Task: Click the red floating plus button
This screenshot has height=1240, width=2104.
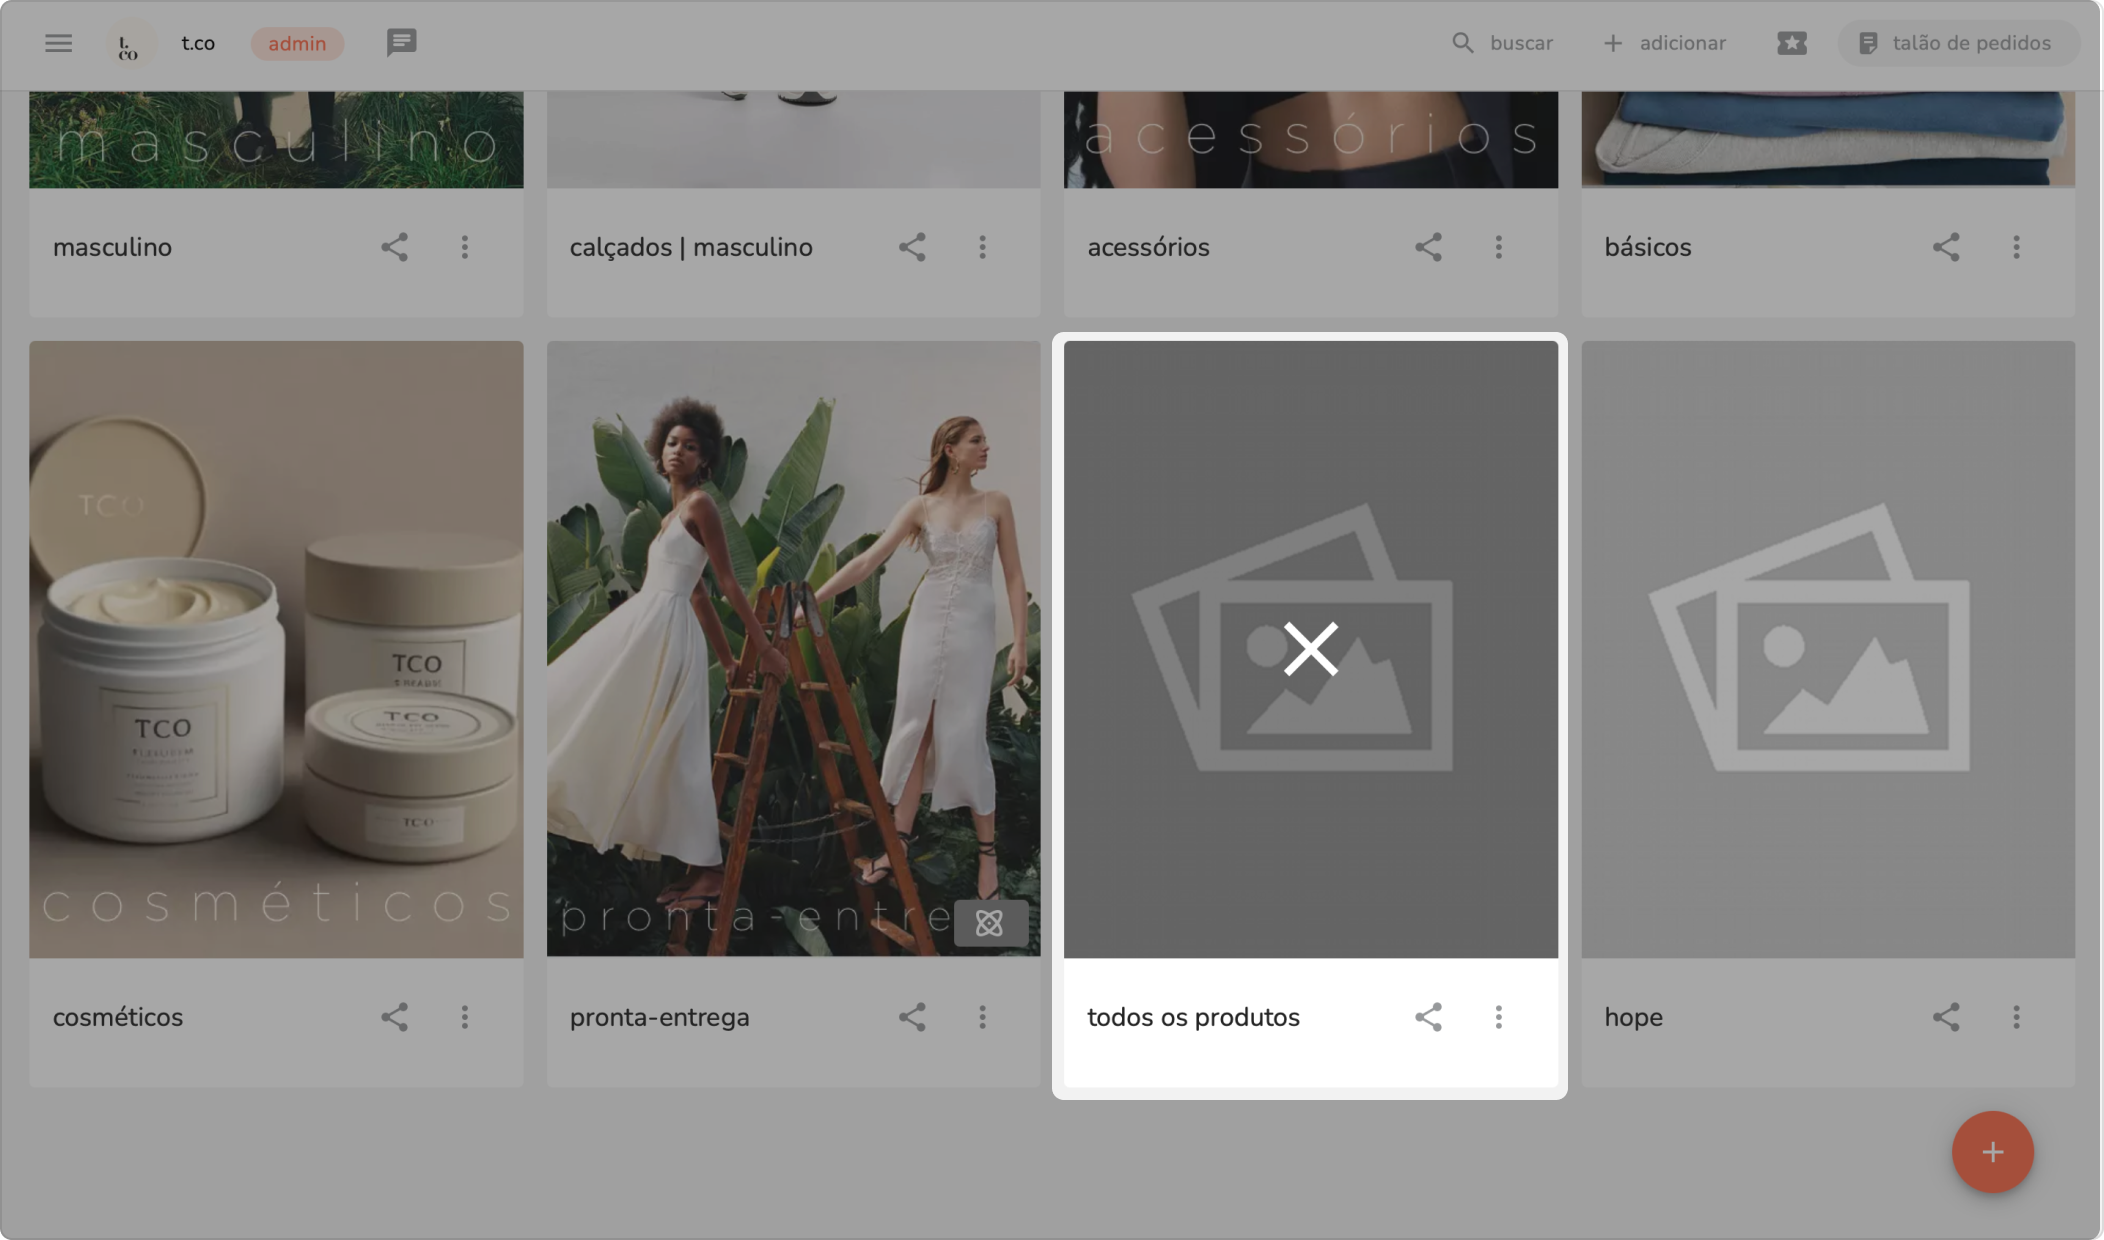Action: coord(1992,1152)
